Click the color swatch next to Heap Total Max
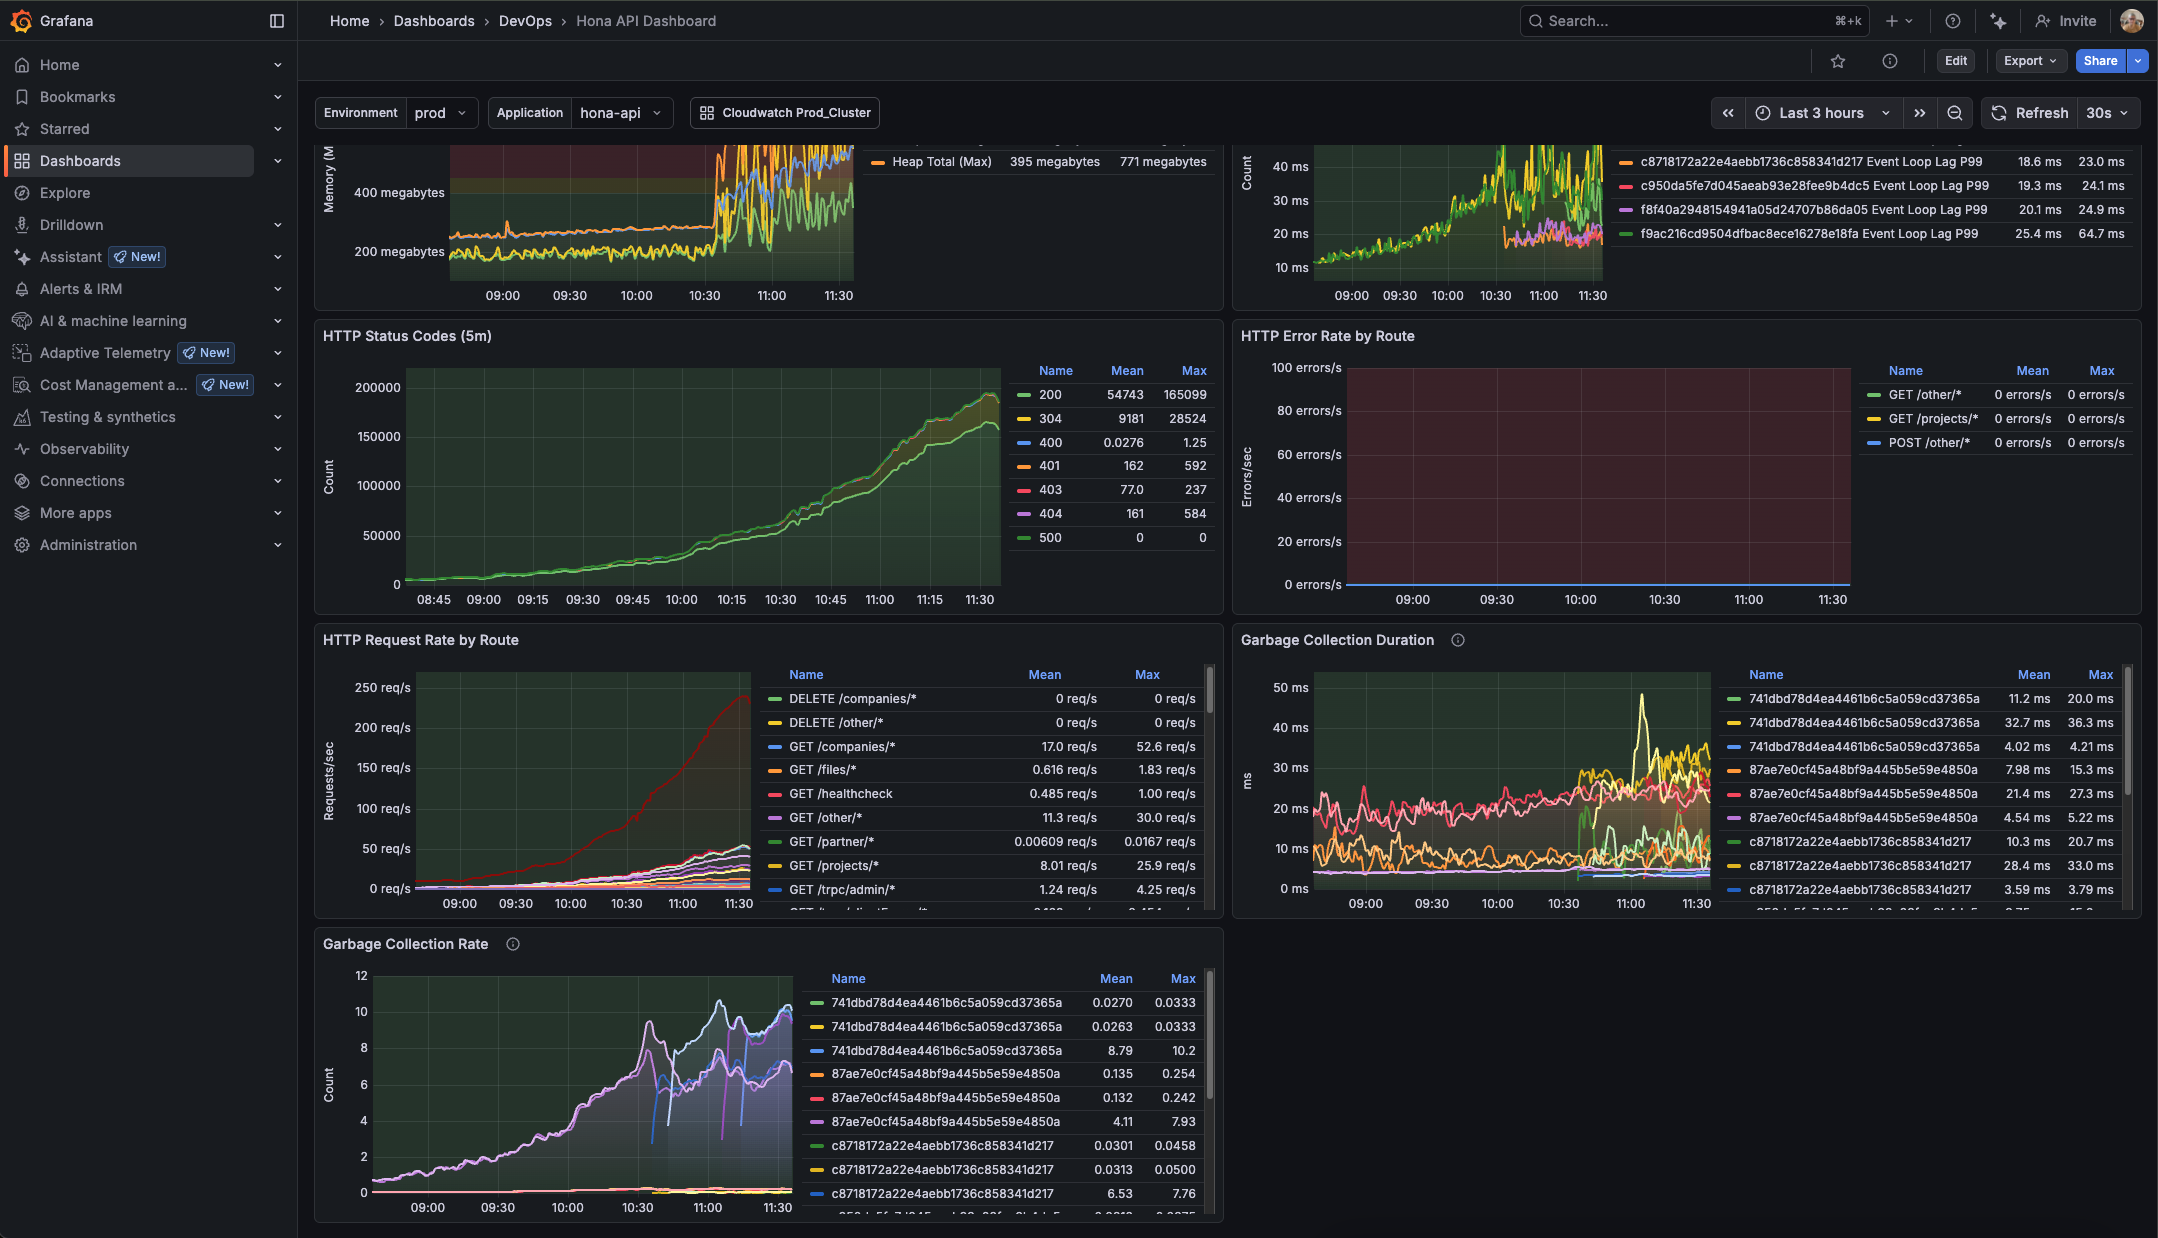 [878, 161]
